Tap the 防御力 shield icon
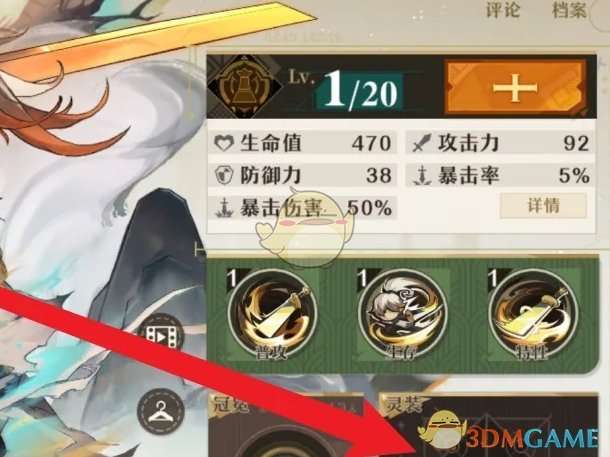The image size is (610, 457). point(224,175)
